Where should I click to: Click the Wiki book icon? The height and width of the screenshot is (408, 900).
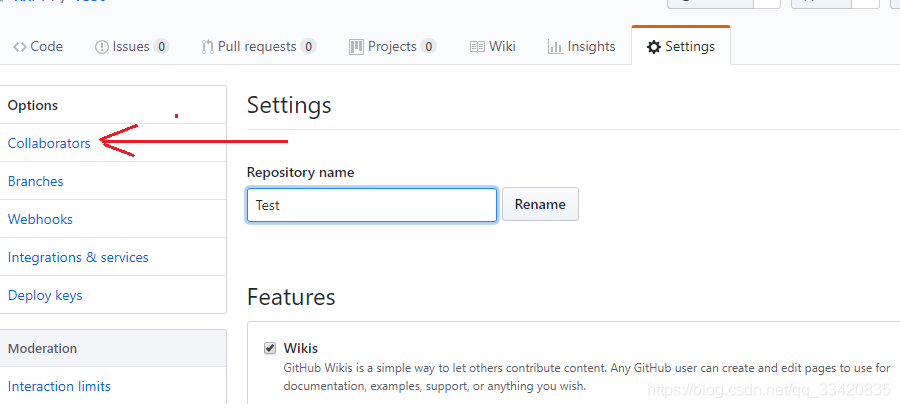click(477, 47)
